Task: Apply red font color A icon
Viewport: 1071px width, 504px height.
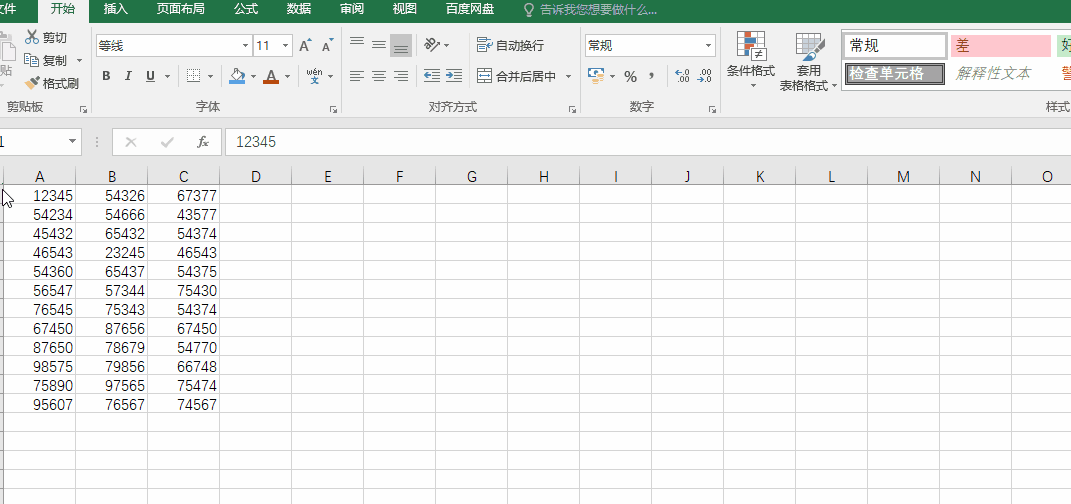Action: [271, 76]
